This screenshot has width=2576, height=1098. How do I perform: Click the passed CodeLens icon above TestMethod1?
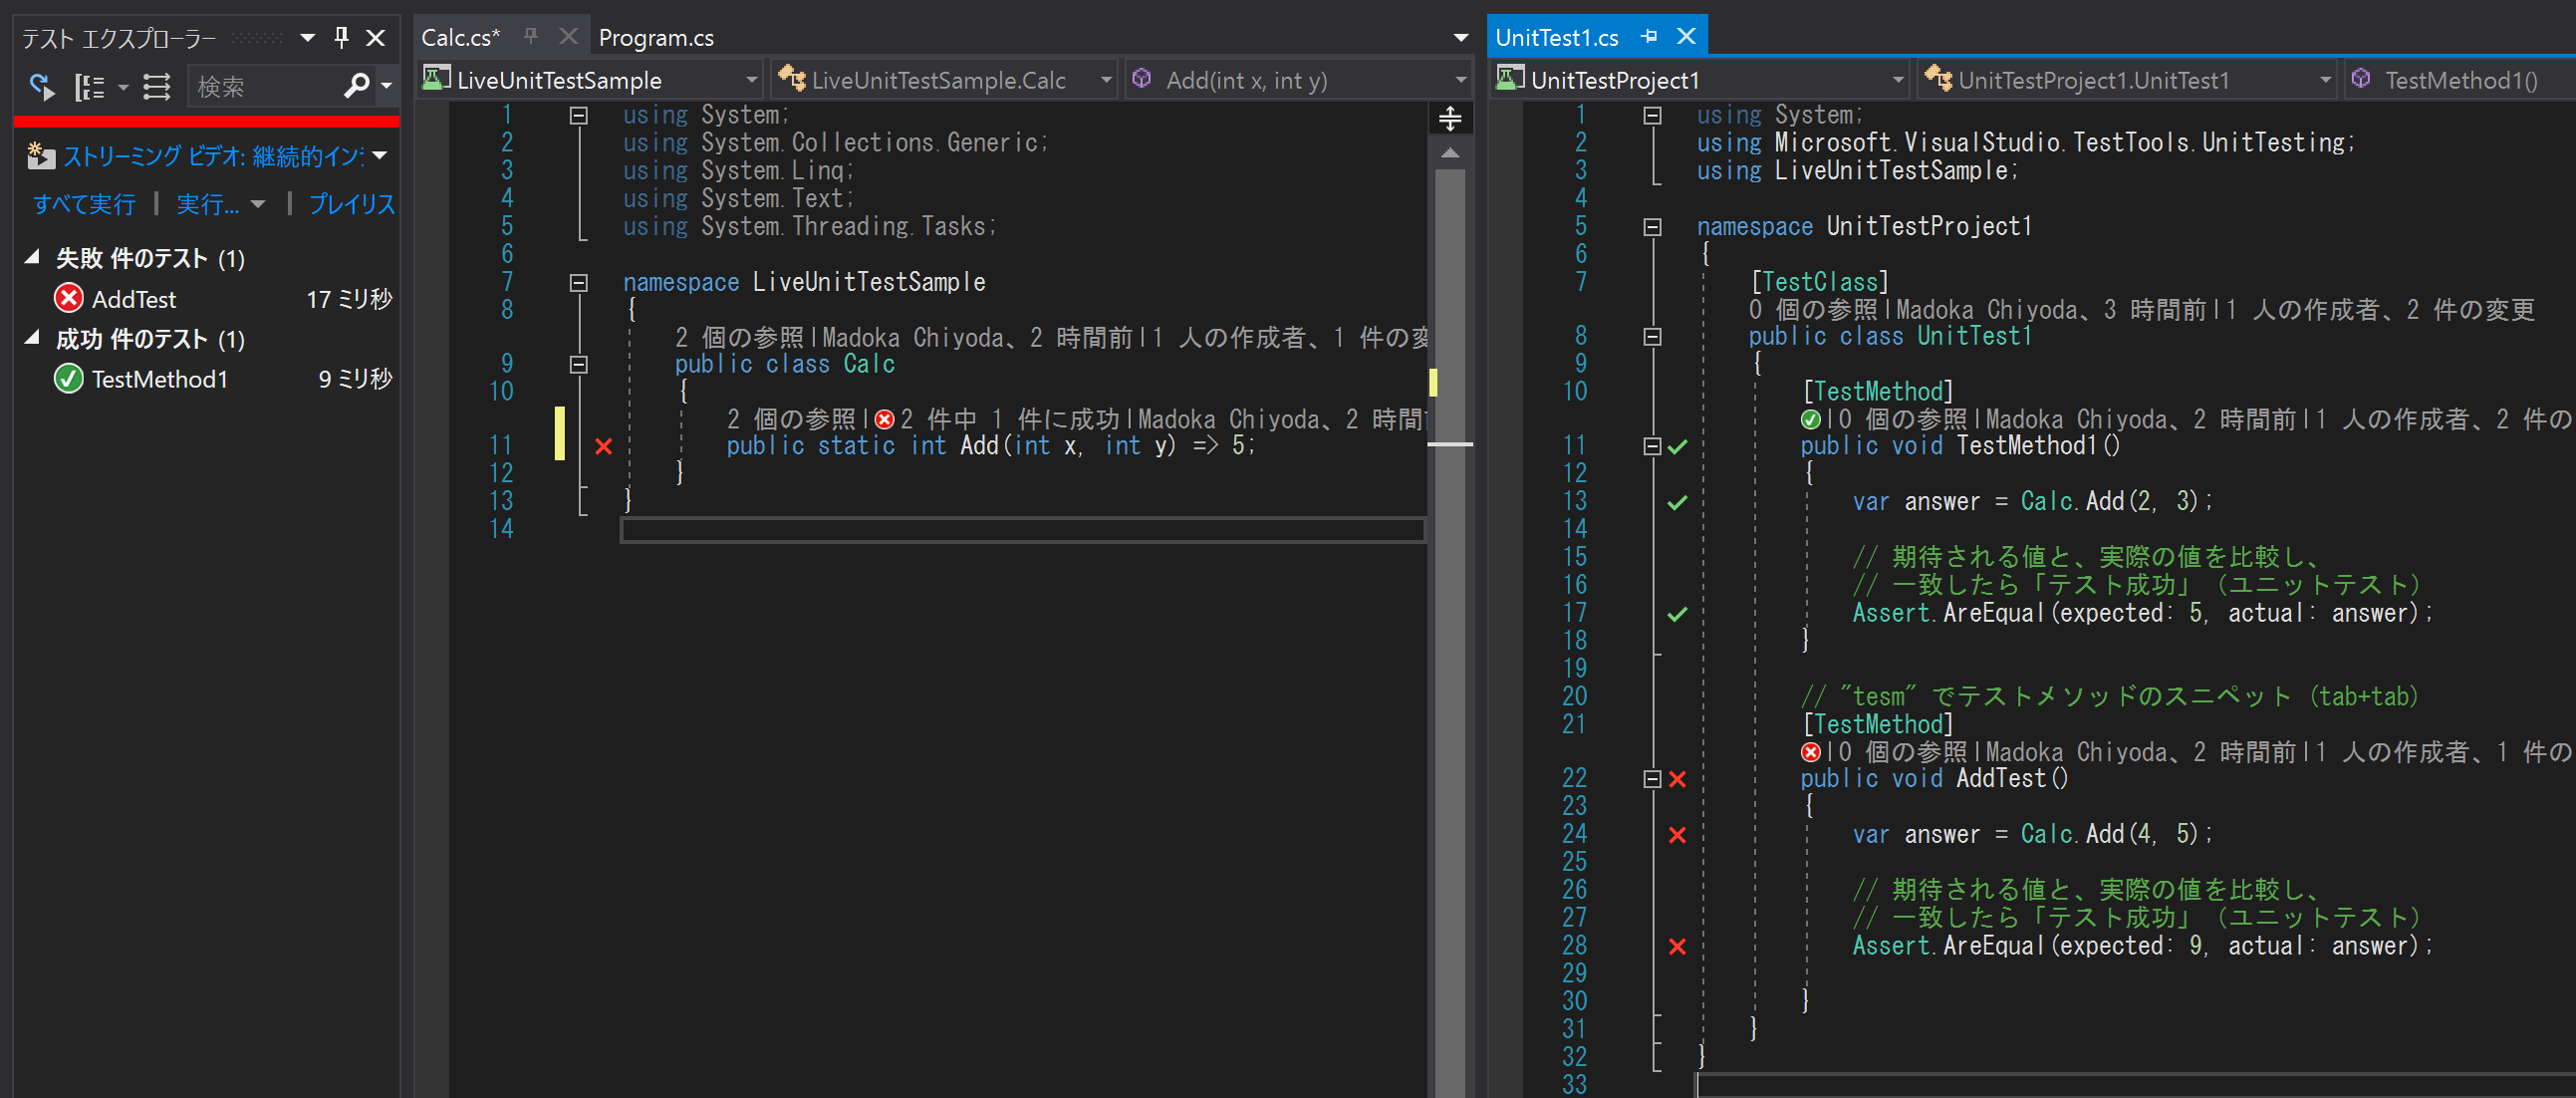(1811, 419)
